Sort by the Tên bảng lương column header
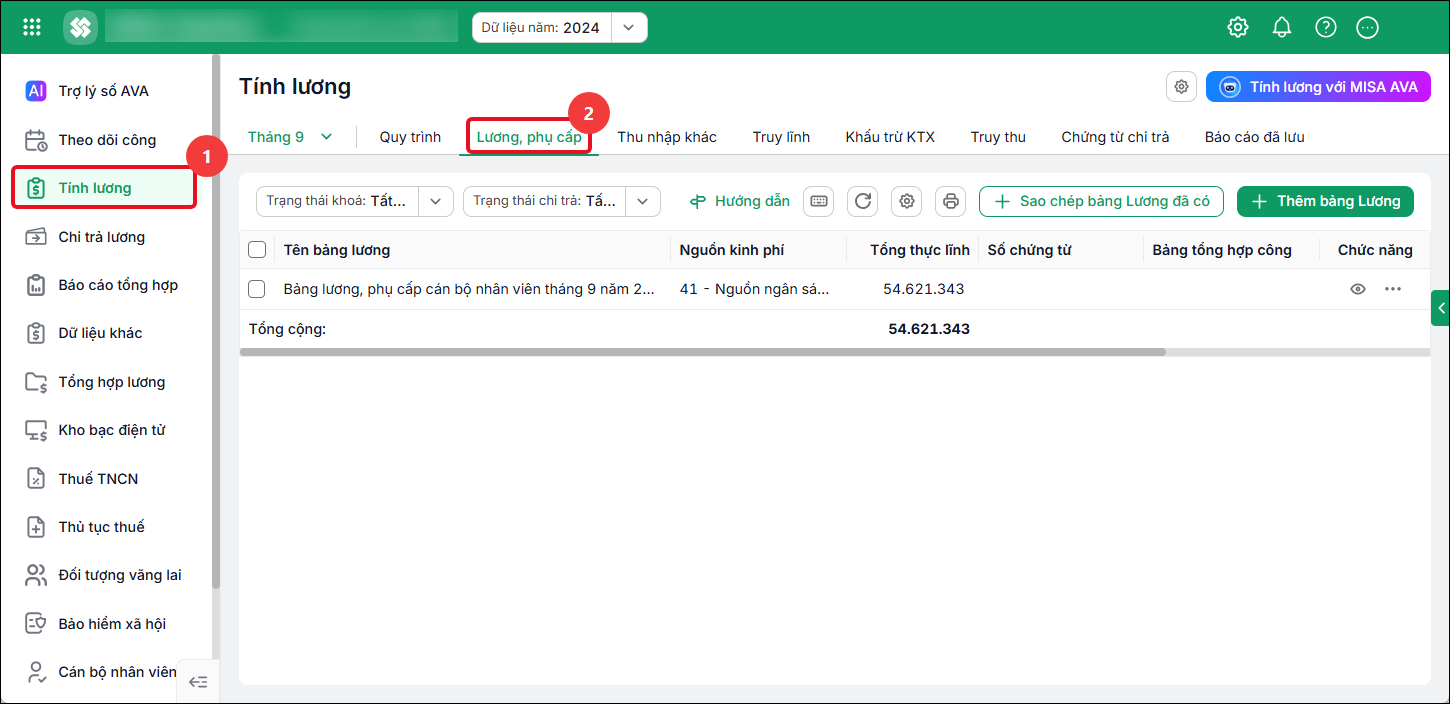 (x=337, y=250)
